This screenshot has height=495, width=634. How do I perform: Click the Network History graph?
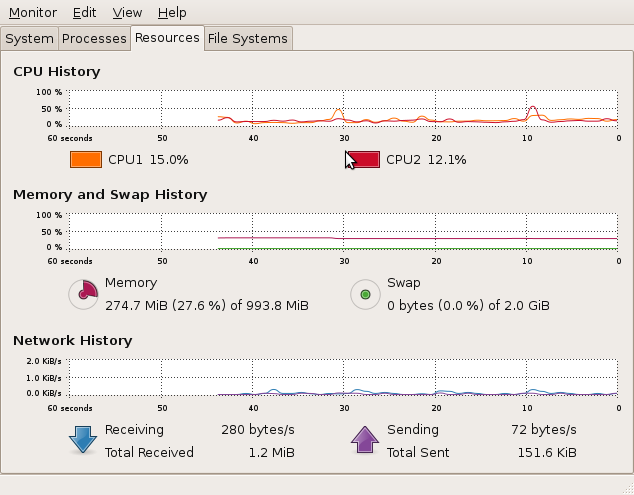pos(343,378)
